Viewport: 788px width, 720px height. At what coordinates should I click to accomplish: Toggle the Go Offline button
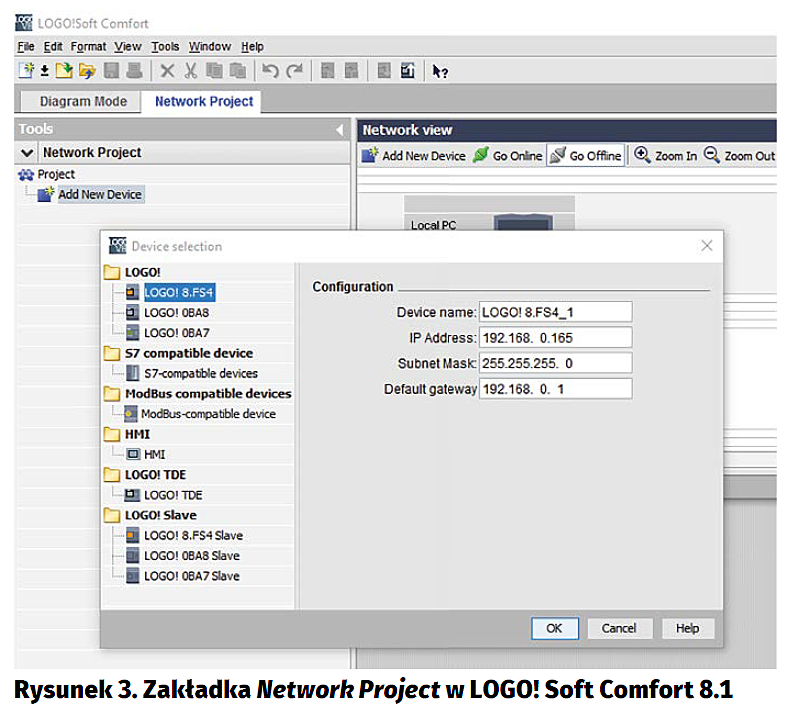click(586, 156)
